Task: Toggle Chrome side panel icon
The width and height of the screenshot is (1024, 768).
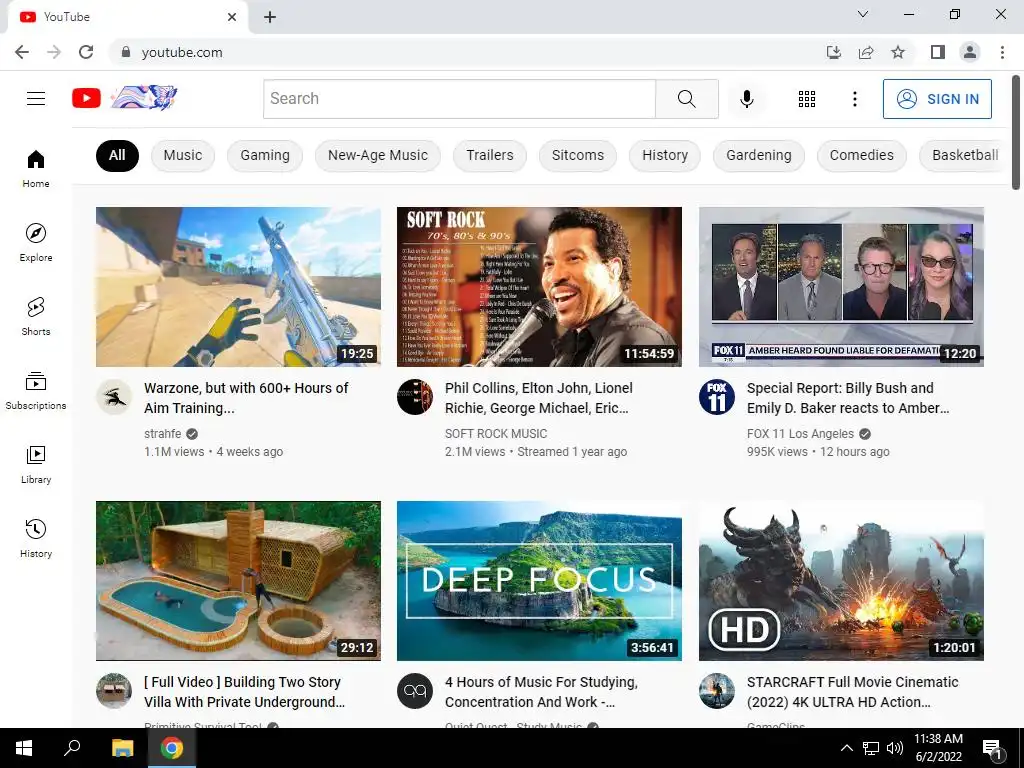Action: [938, 52]
